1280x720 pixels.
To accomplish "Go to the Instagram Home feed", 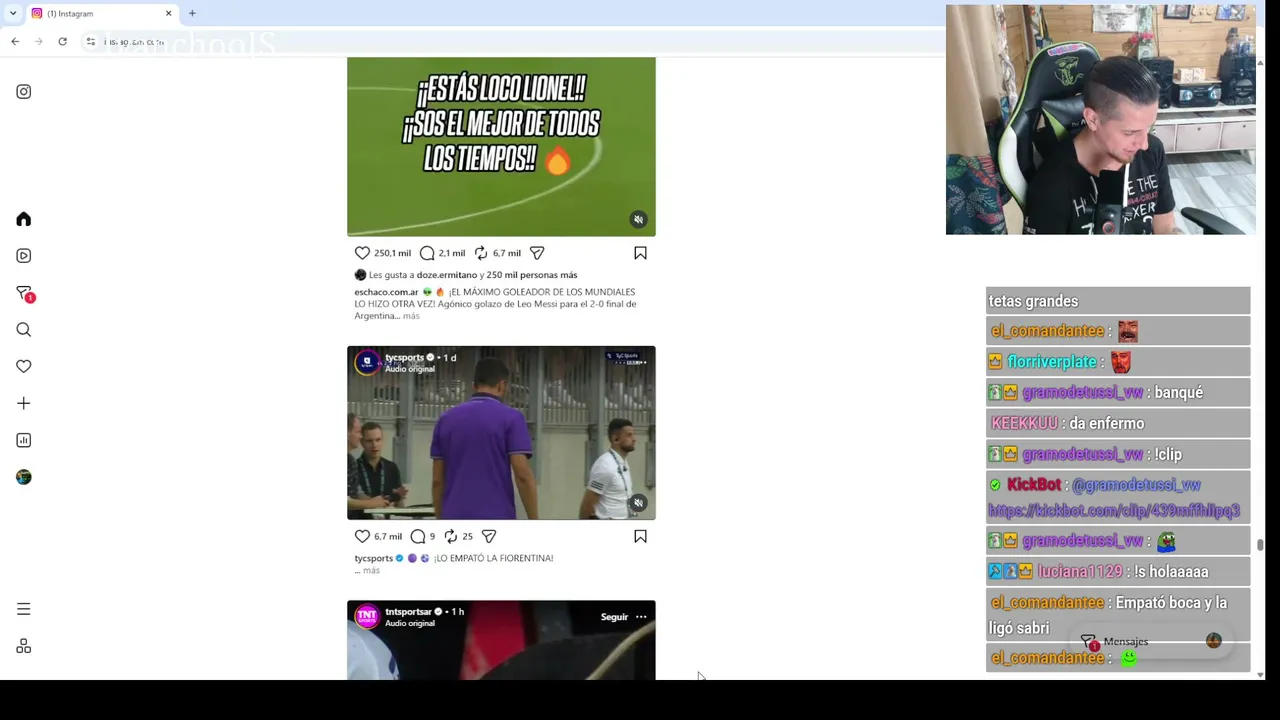I will pos(24,219).
